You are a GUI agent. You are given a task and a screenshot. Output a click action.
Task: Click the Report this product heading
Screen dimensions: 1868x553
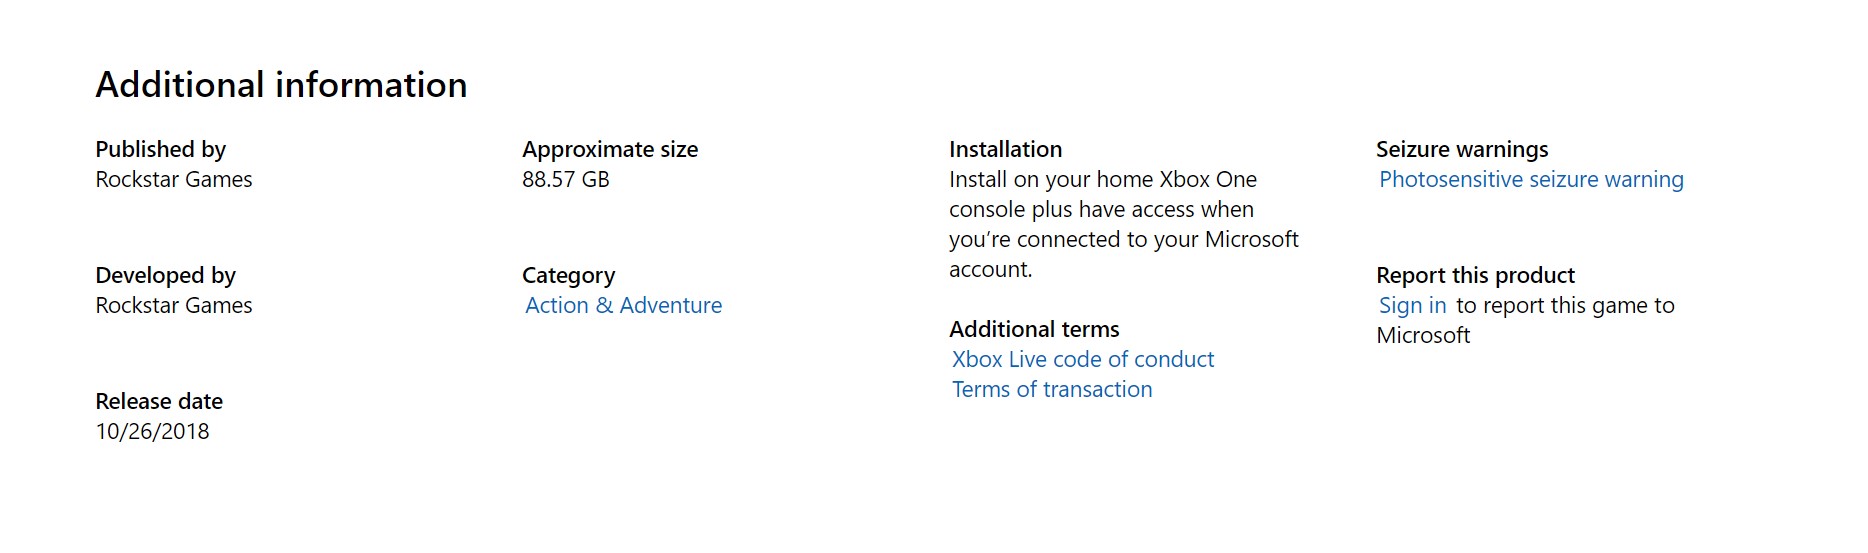click(x=1475, y=276)
